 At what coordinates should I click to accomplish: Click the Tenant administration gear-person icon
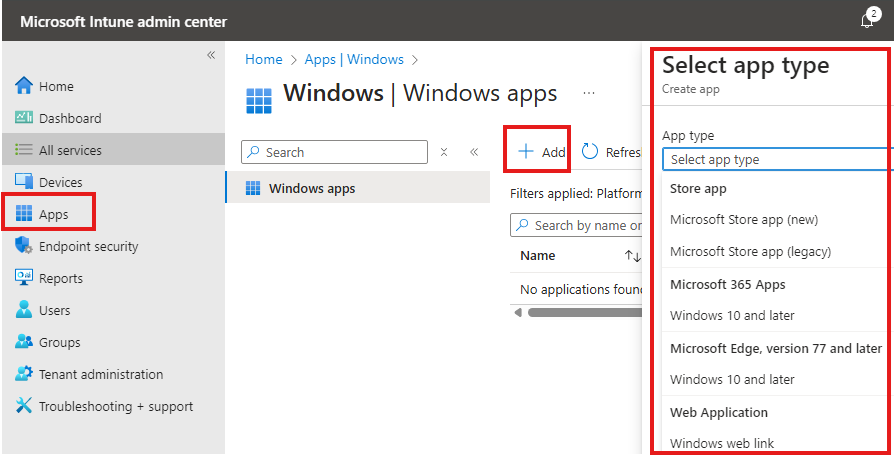24,373
